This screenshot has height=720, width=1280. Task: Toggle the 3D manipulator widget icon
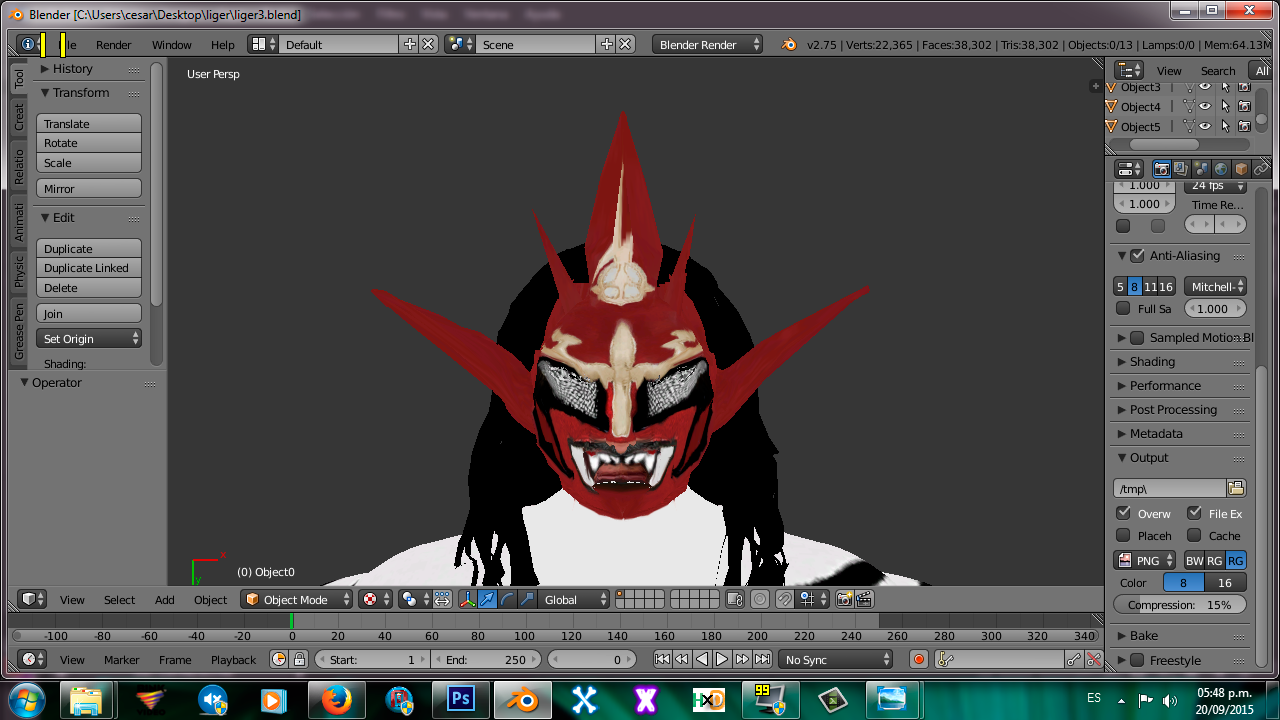pyautogui.click(x=467, y=599)
